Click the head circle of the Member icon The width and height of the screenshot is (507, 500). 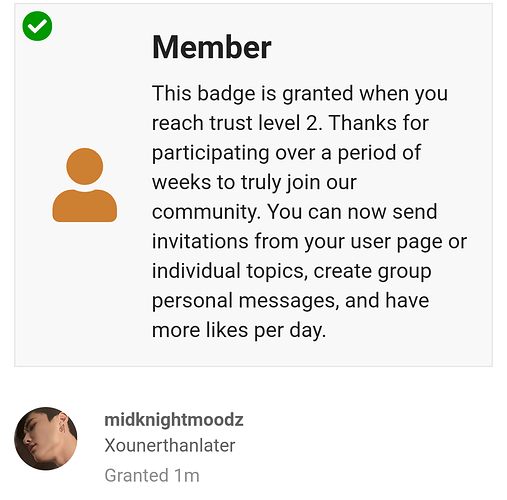85,166
